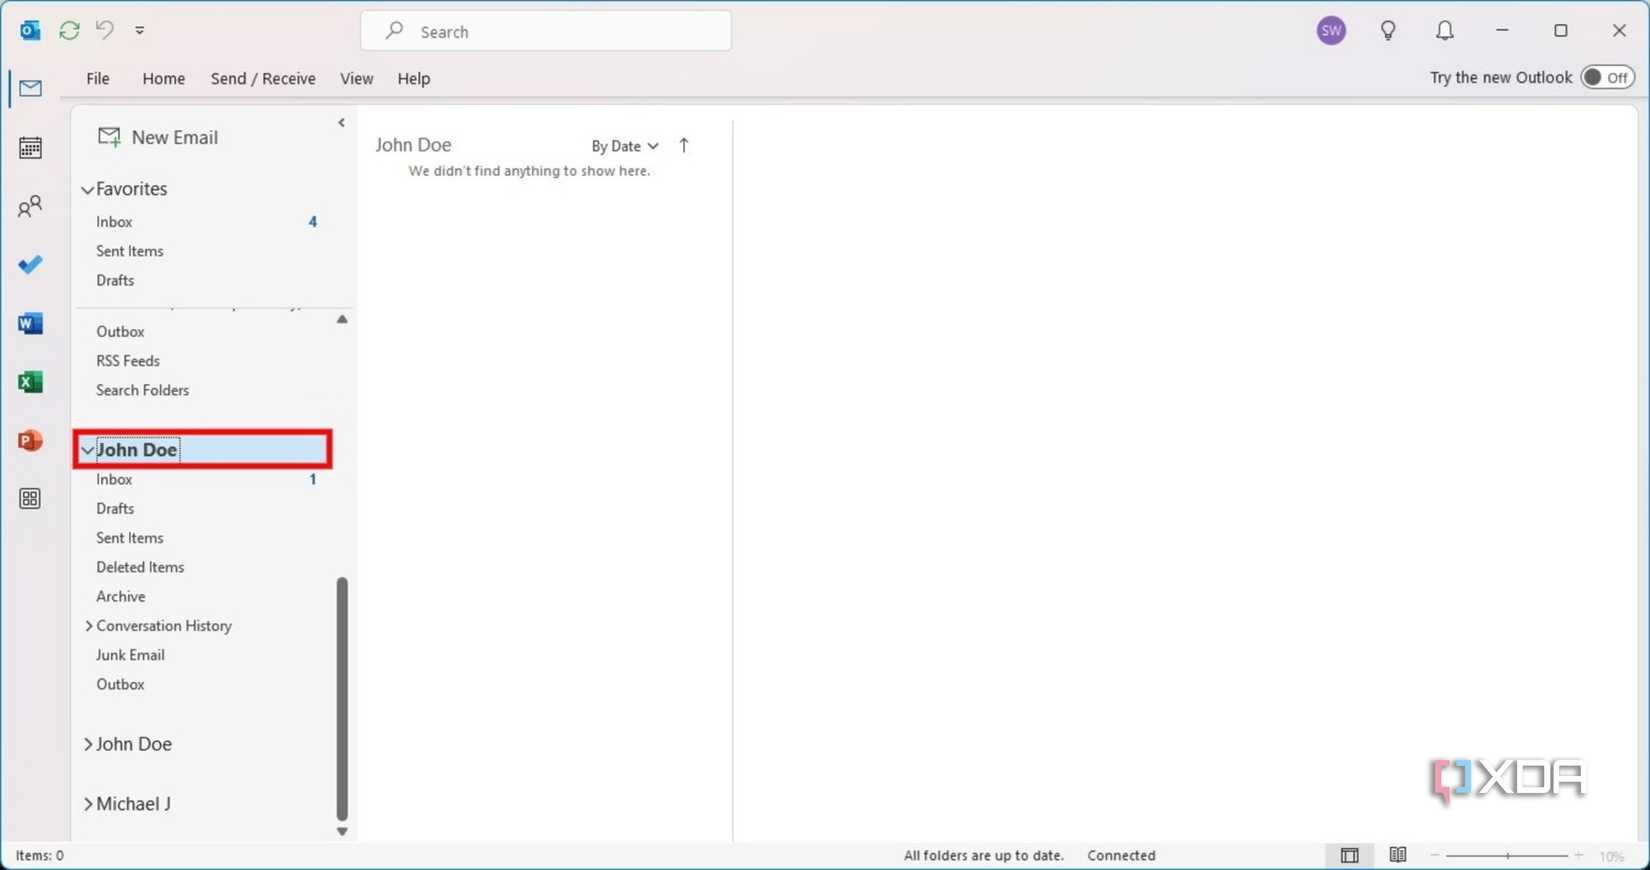Screen dimensions: 1650x870
Task: Reverse sort order with the up arrow
Action: tap(684, 145)
